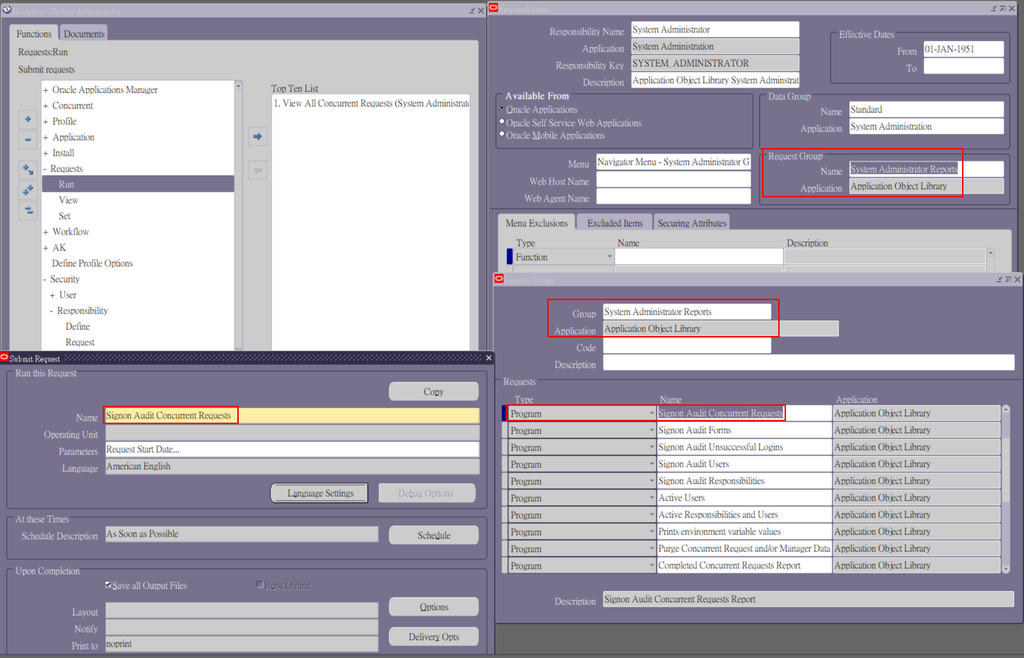
Task: Click the Menu Exclusions table scrollbar
Action: (x=990, y=259)
